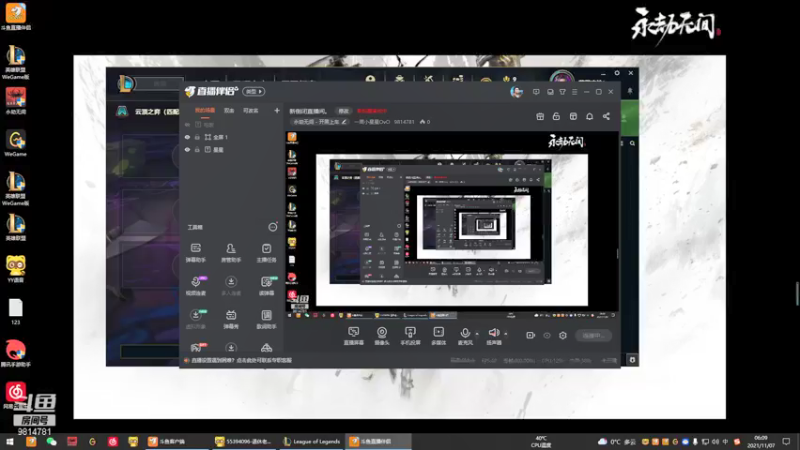Open the teleprompter (读弹幕) tool

[x=266, y=286]
